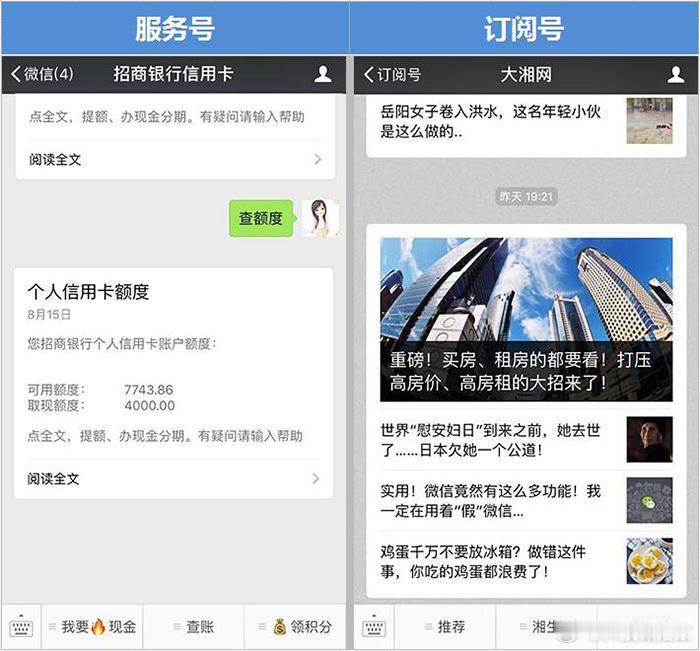
Task: Expand chevron of the top 阅读全文 row
Action: coord(317,159)
